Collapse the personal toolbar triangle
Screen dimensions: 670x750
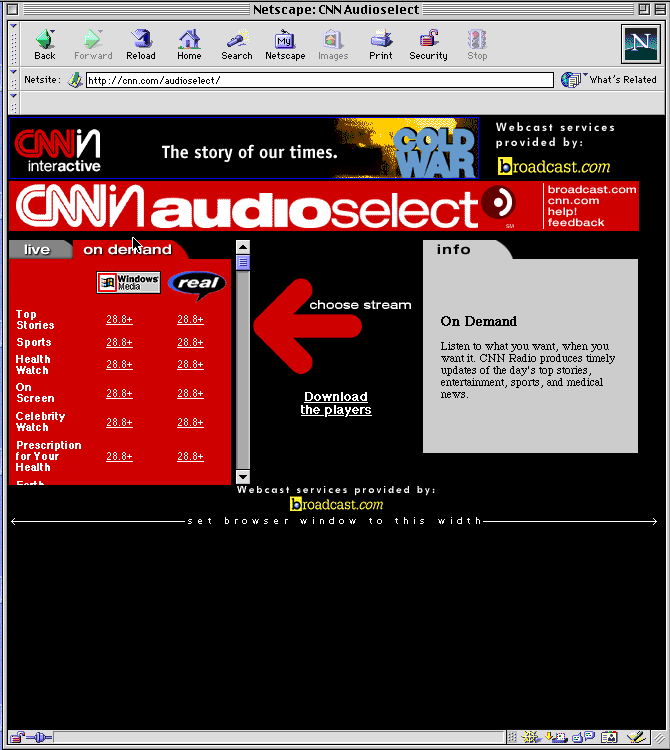[13, 96]
